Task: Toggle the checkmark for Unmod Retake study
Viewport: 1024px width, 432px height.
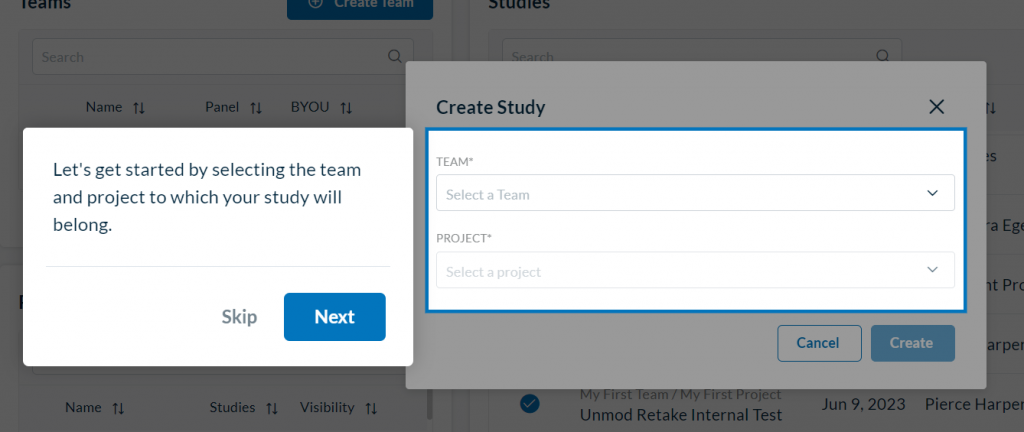Action: click(530, 403)
